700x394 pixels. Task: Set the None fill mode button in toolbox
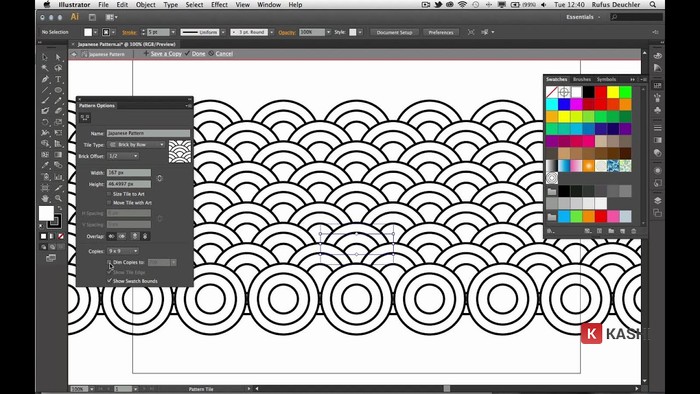[x=60, y=236]
